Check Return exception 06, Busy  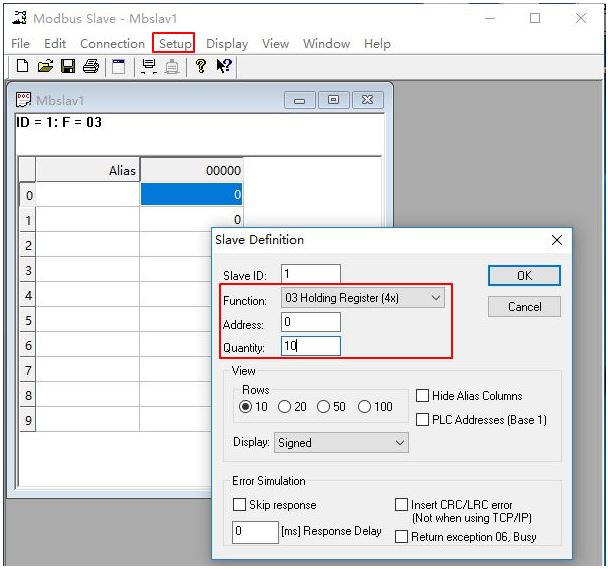401,536
